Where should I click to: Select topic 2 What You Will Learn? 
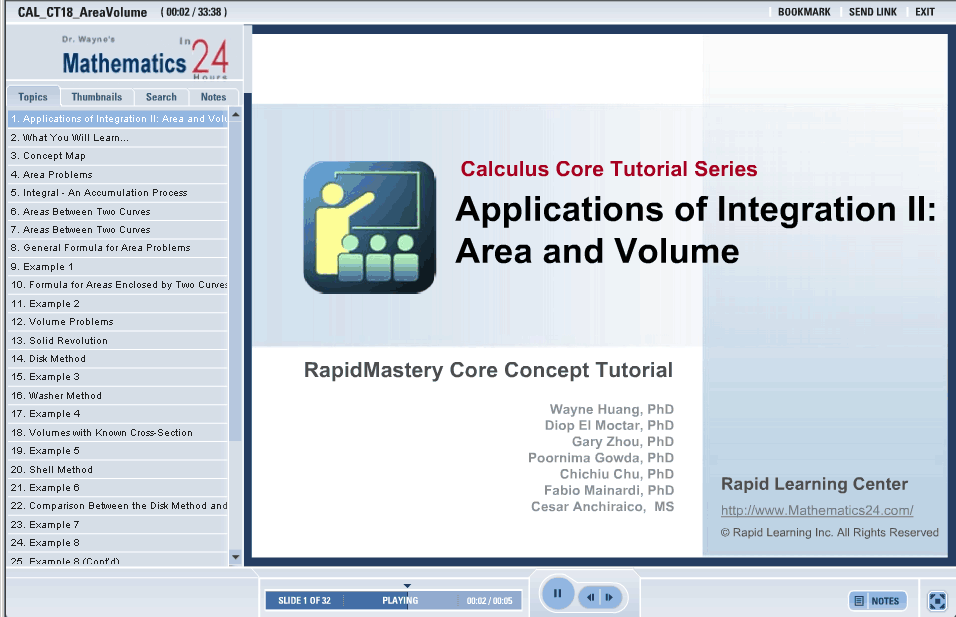click(x=118, y=138)
